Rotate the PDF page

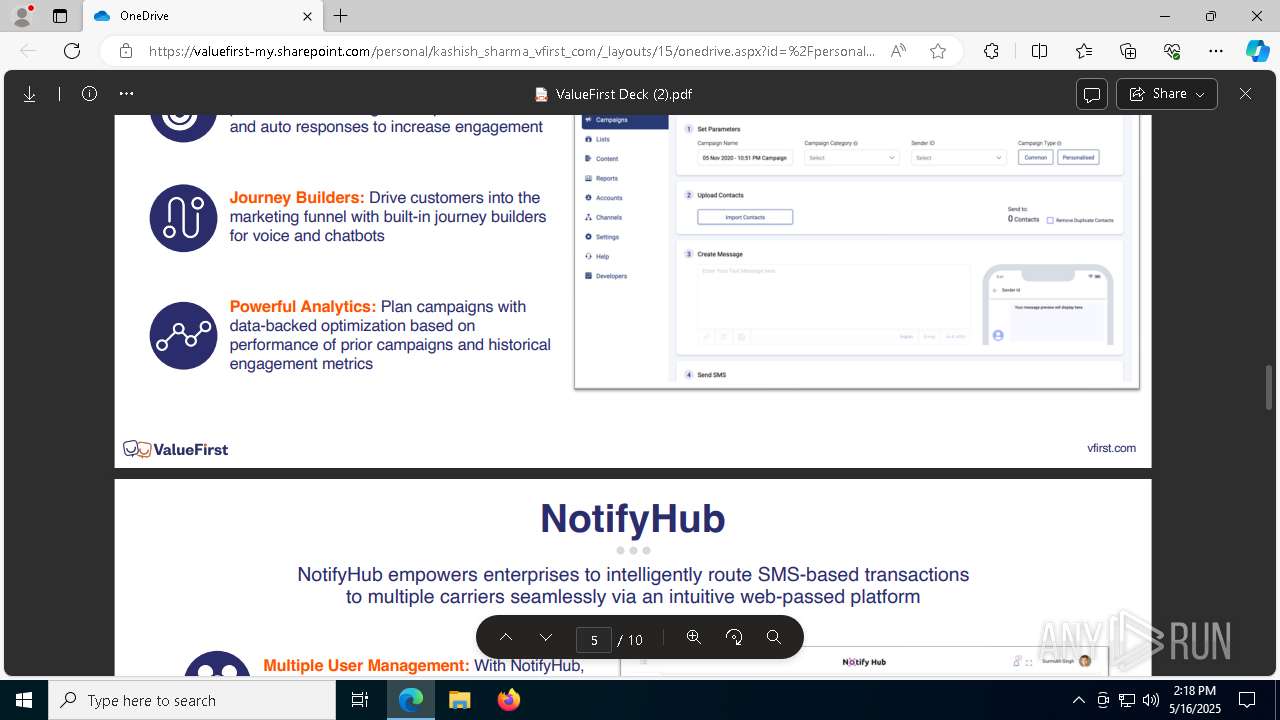click(734, 638)
